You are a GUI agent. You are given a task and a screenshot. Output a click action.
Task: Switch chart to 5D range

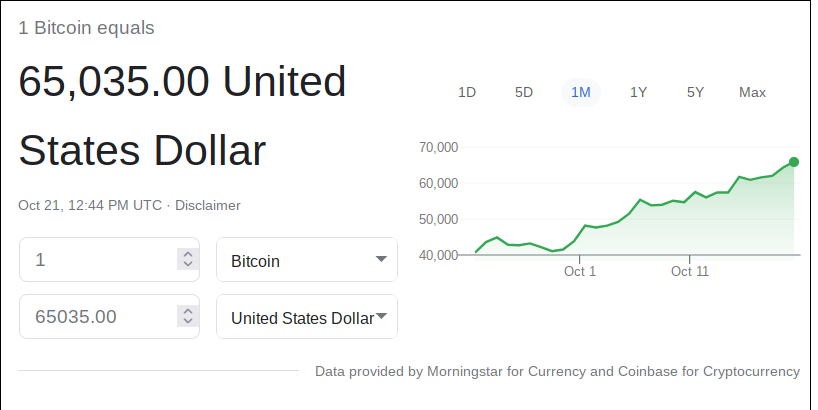(x=524, y=92)
